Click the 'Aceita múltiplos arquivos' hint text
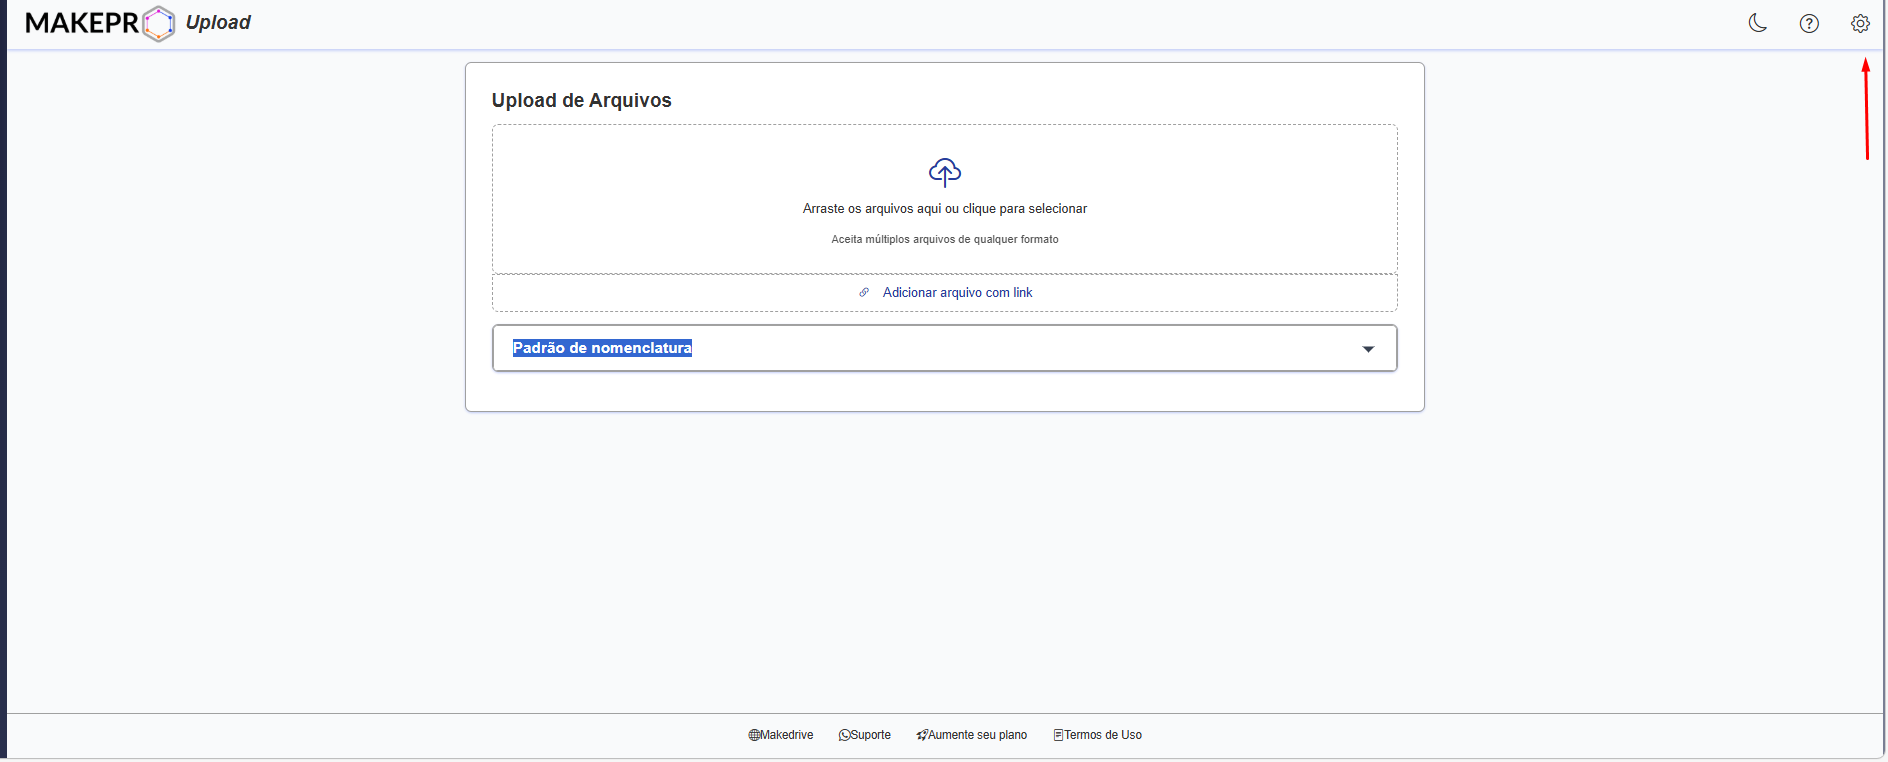Viewport: 1888px width, 762px height. tap(944, 239)
